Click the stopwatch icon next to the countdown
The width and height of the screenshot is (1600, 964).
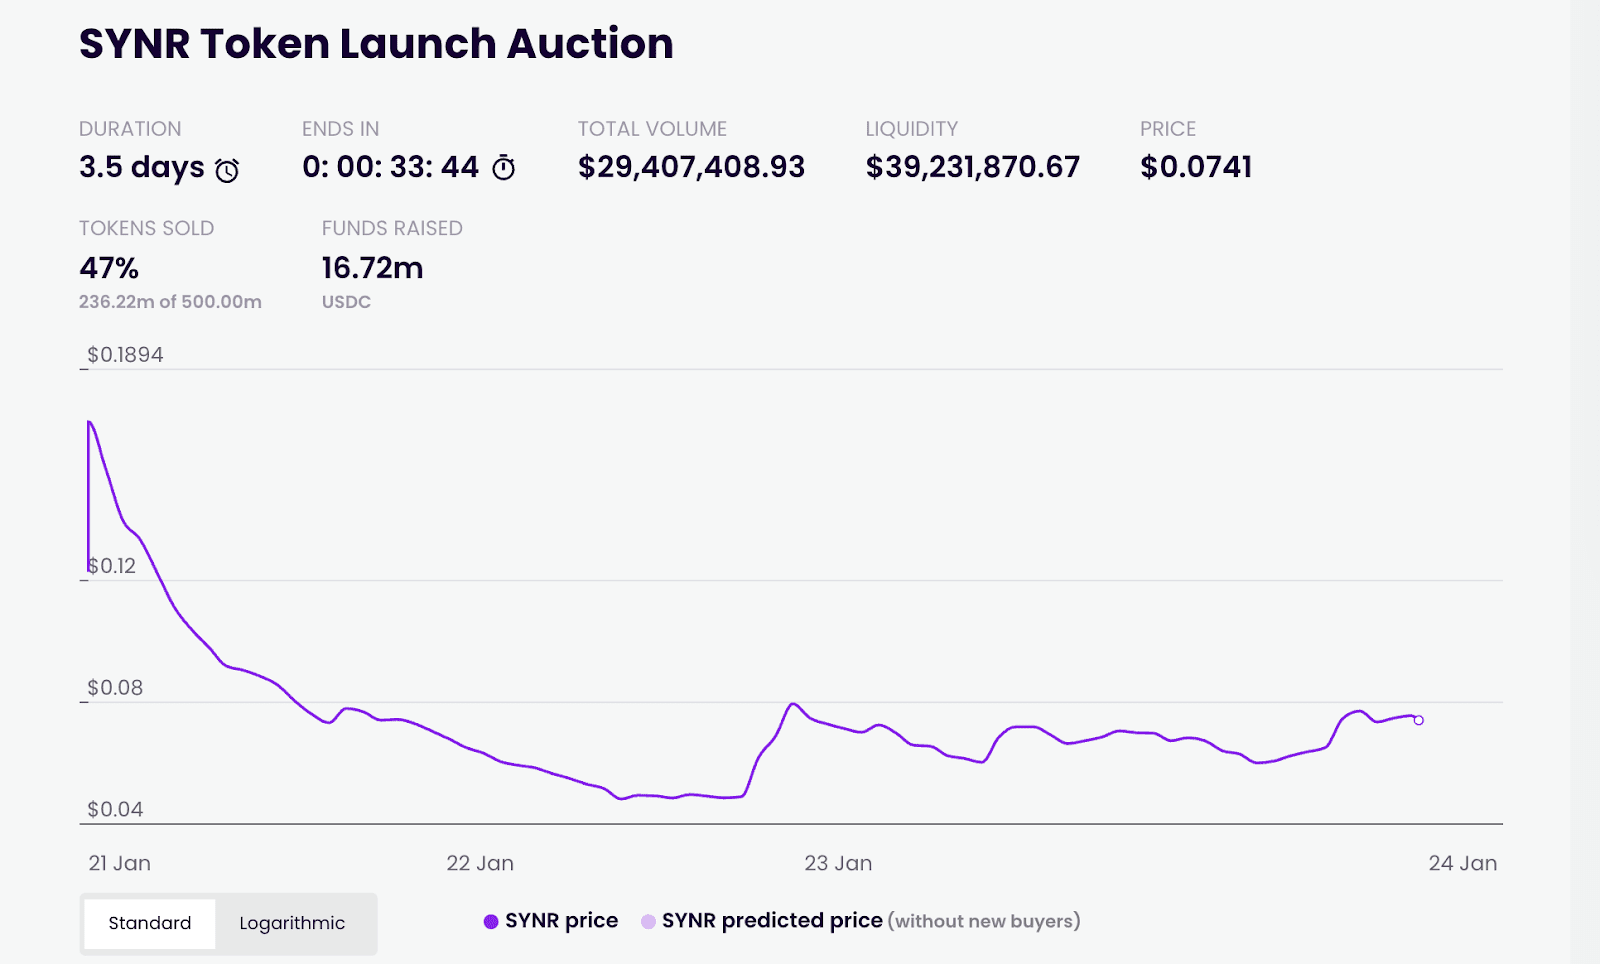click(504, 168)
